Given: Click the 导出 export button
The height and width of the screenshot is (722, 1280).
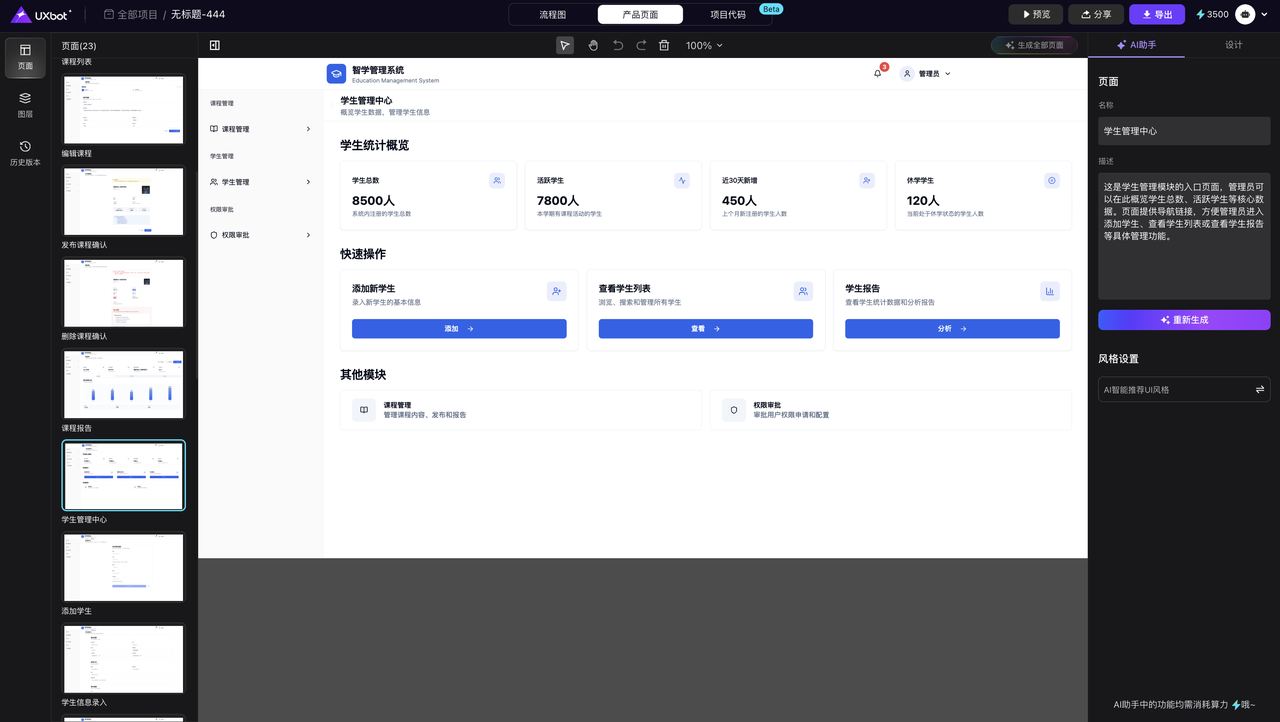Looking at the screenshot, I should point(1157,14).
